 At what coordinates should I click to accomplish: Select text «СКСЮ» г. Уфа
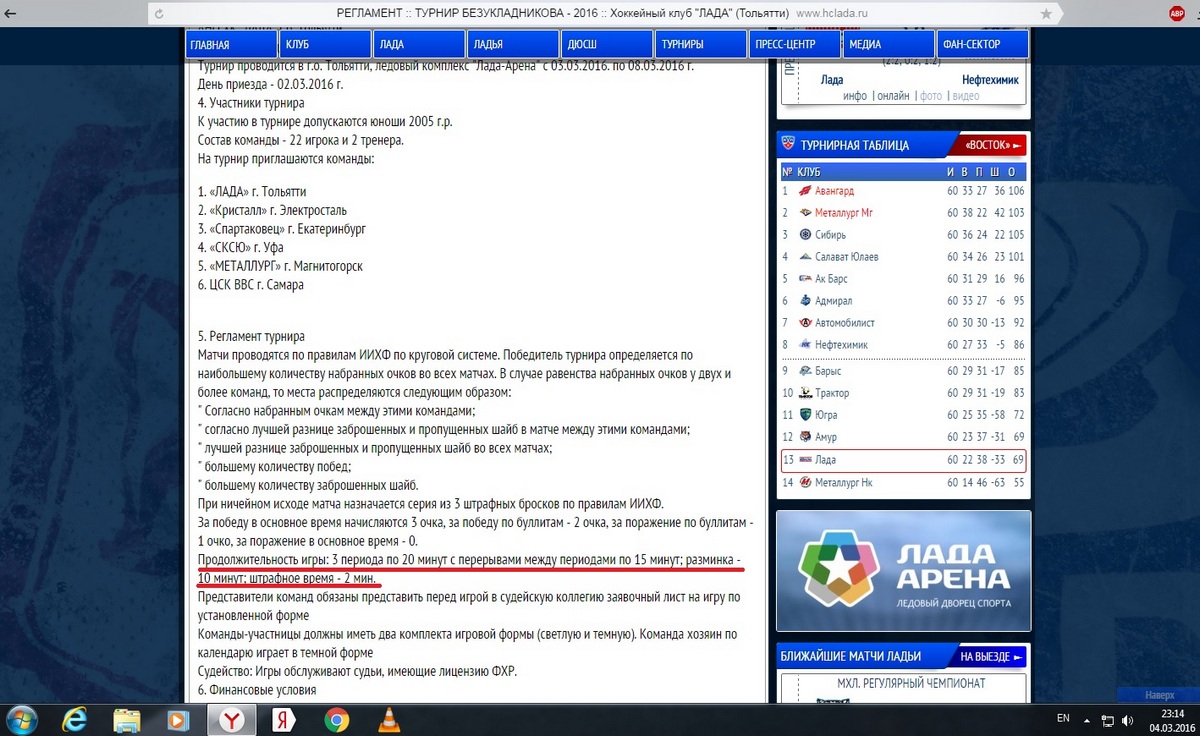(246, 247)
